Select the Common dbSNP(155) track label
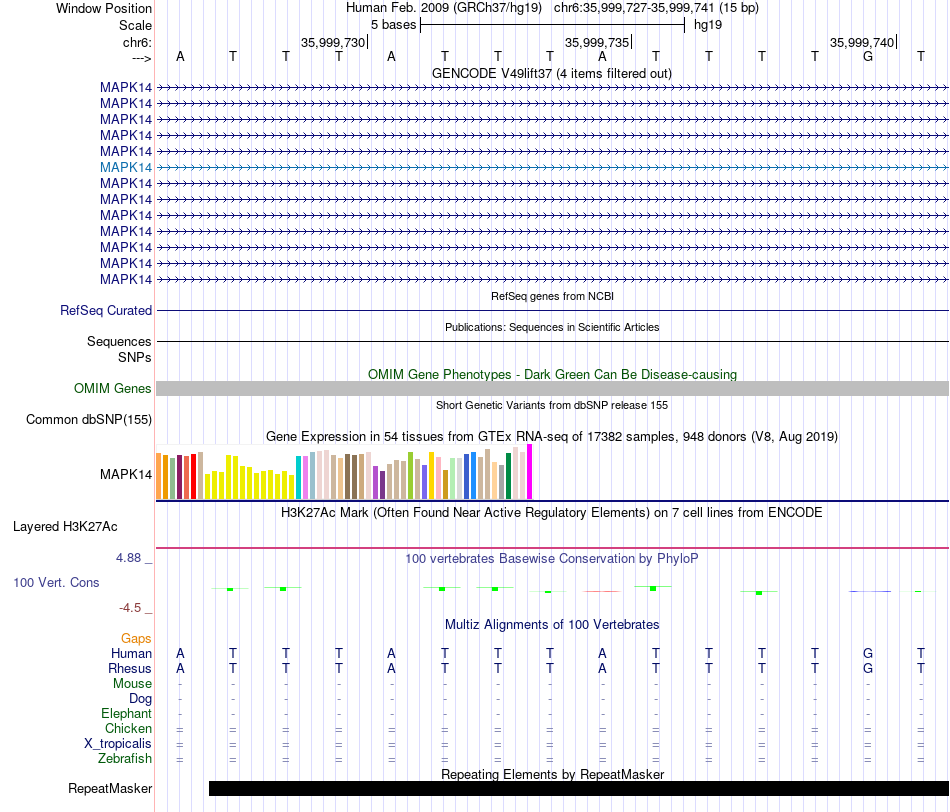Screen dimensions: 950x812 (89, 419)
